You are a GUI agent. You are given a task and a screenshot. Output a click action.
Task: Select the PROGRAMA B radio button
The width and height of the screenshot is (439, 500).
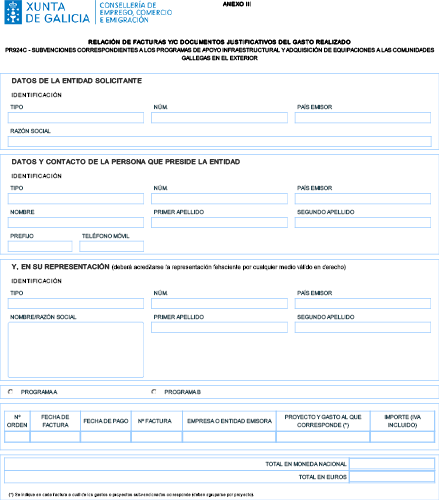(x=154, y=392)
